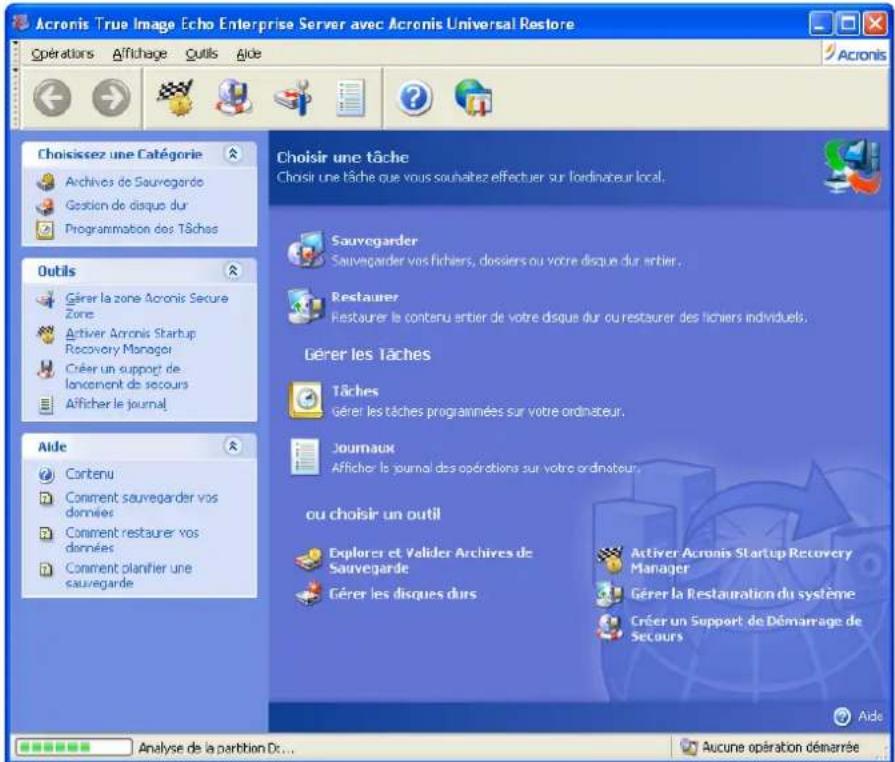
Task: Click the Gérer la Restauration du système icon
Action: tap(609, 594)
